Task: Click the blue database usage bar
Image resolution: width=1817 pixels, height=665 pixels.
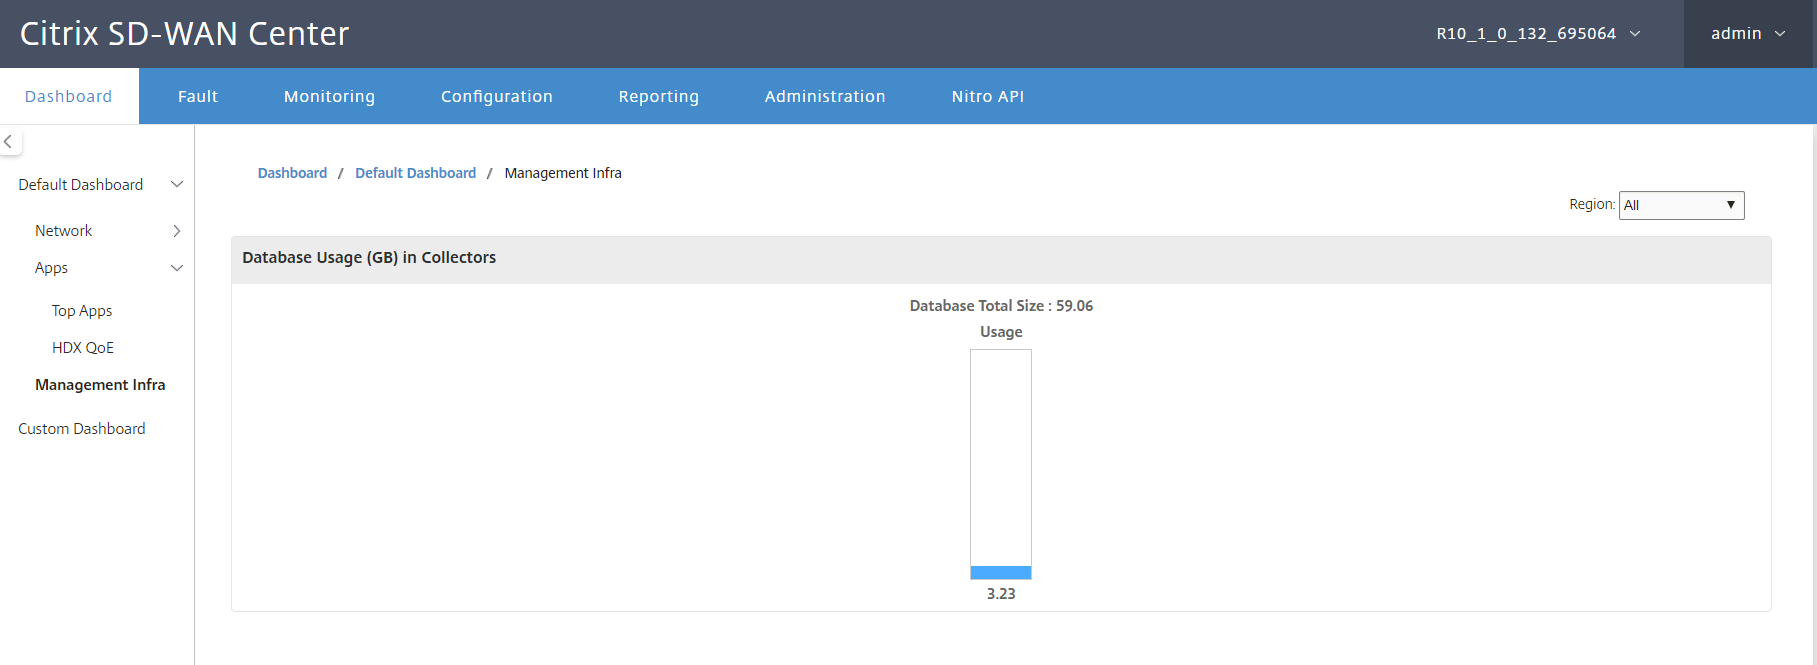Action: [x=1001, y=573]
